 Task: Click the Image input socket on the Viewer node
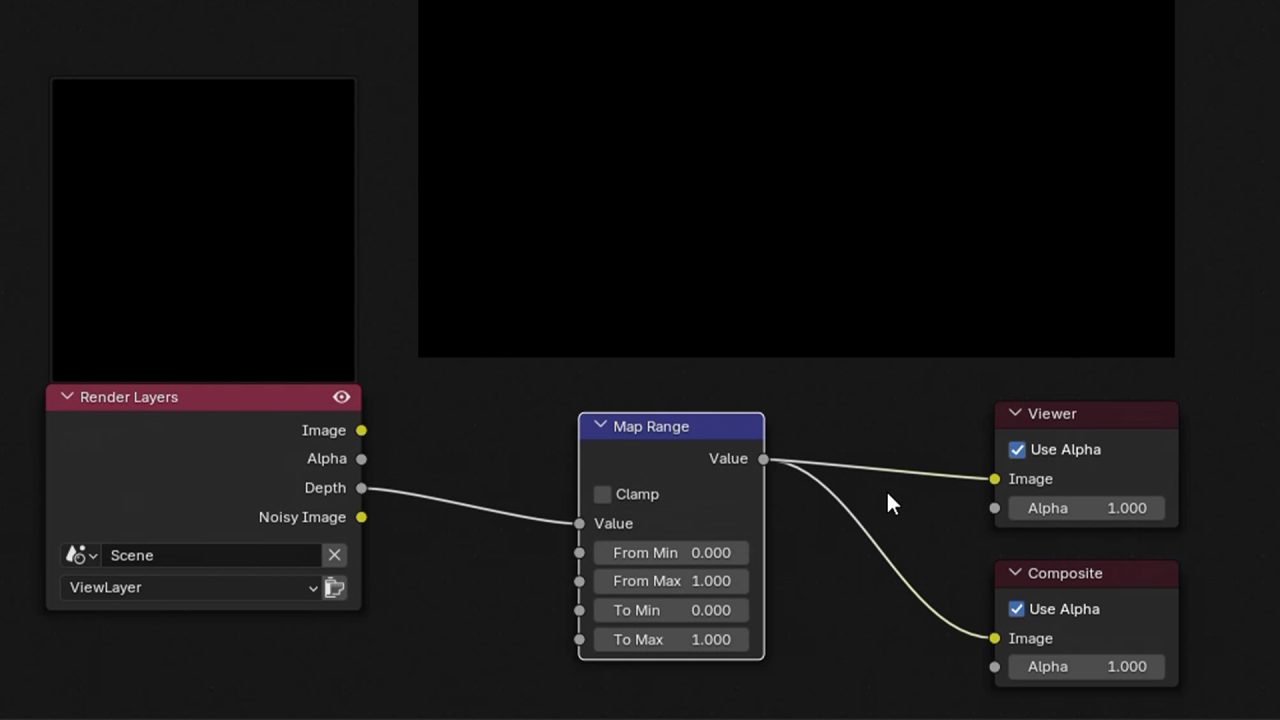(x=994, y=479)
